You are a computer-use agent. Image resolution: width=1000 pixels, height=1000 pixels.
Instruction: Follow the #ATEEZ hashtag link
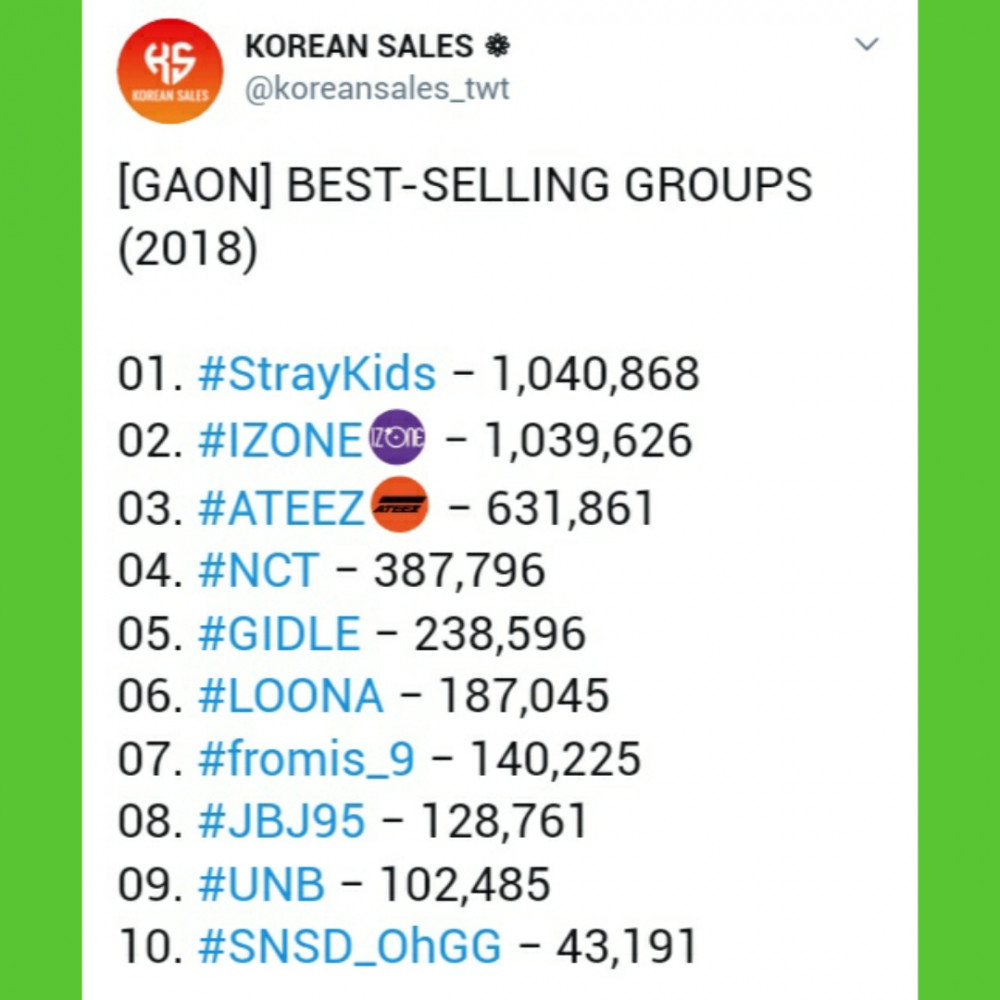(x=281, y=508)
